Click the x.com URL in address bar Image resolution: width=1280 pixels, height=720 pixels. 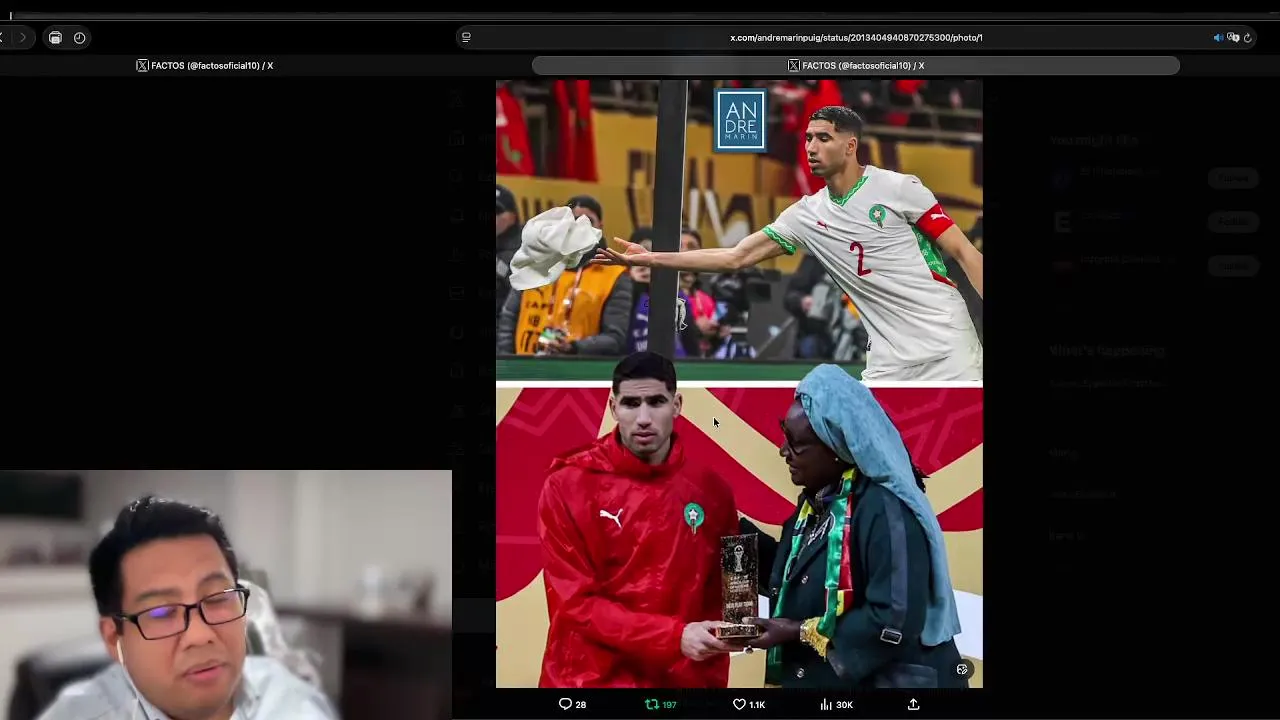856,37
